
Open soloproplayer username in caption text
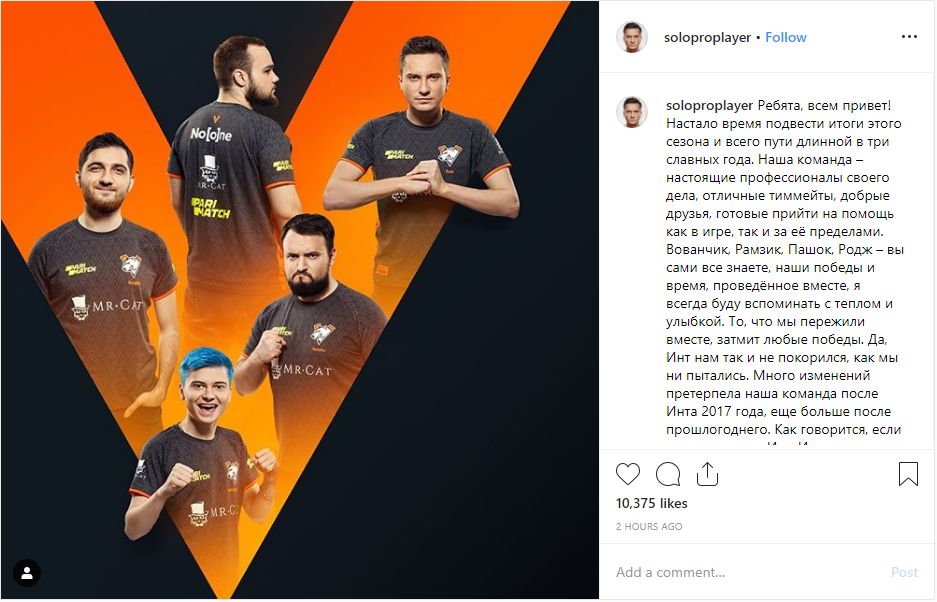tap(709, 105)
